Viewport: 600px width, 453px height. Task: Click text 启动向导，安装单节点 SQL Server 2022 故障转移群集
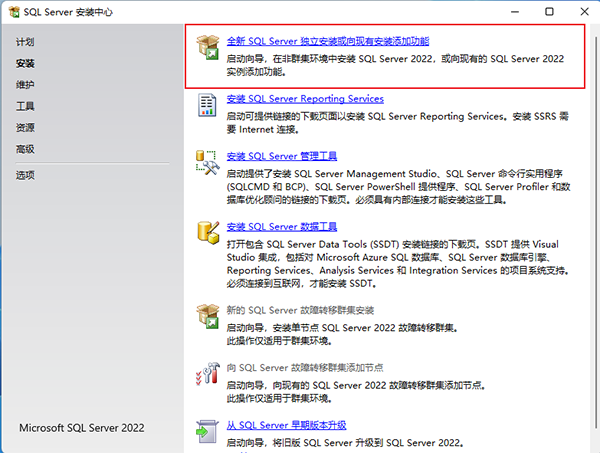[x=342, y=328]
